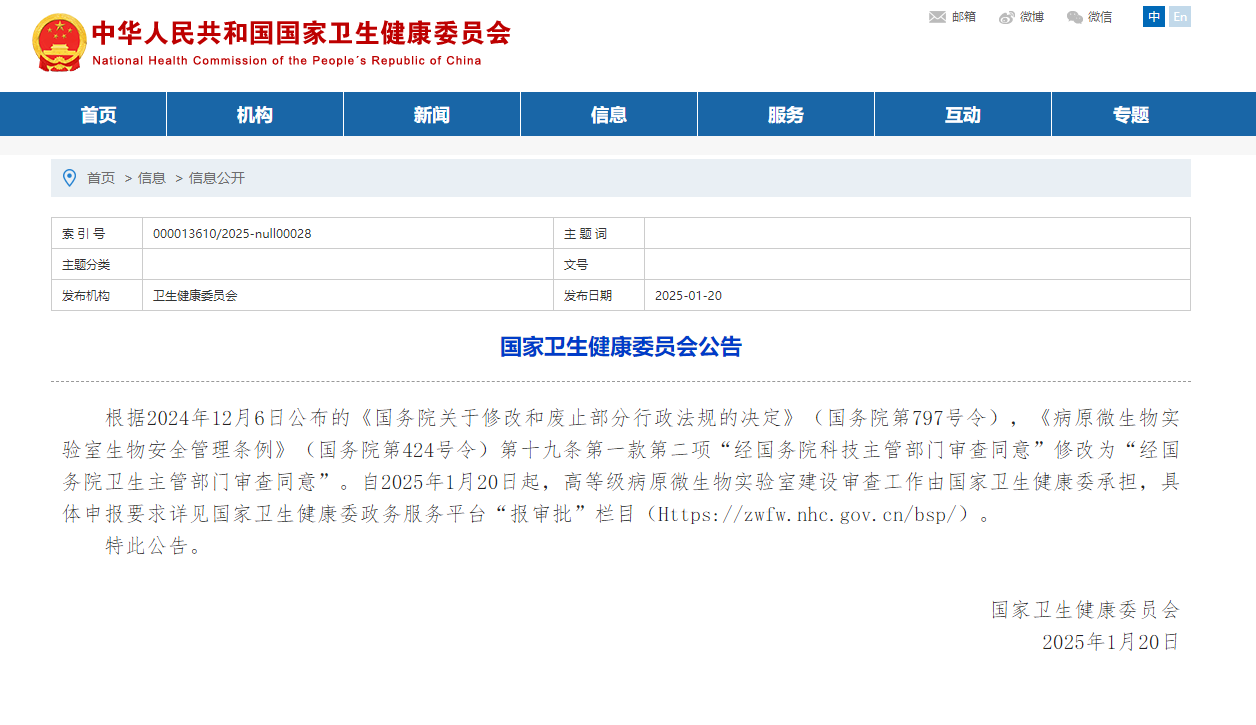Open the 服务 navigation menu

pos(786,114)
